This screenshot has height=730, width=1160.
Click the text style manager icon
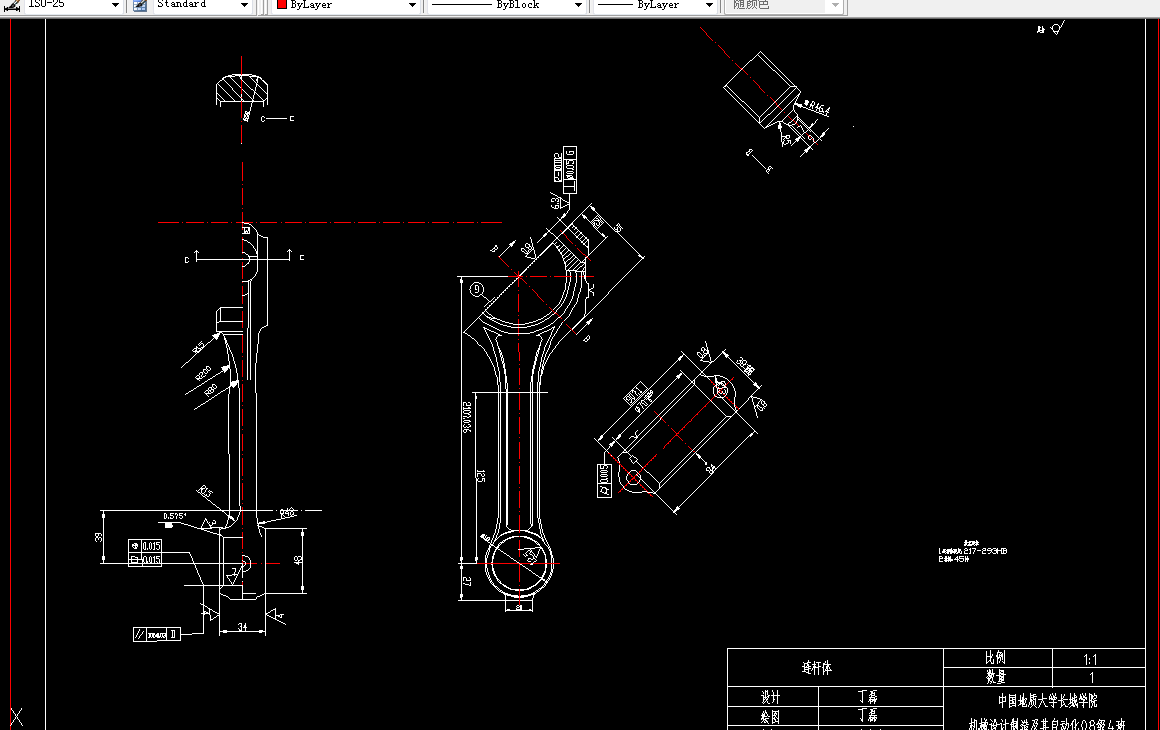[x=140, y=5]
